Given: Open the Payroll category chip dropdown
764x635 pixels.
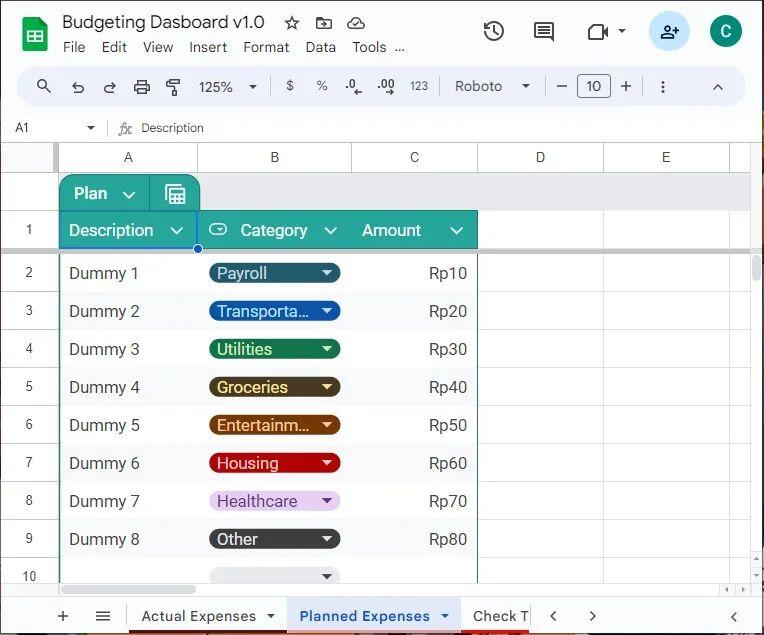Looking at the screenshot, I should (x=326, y=273).
